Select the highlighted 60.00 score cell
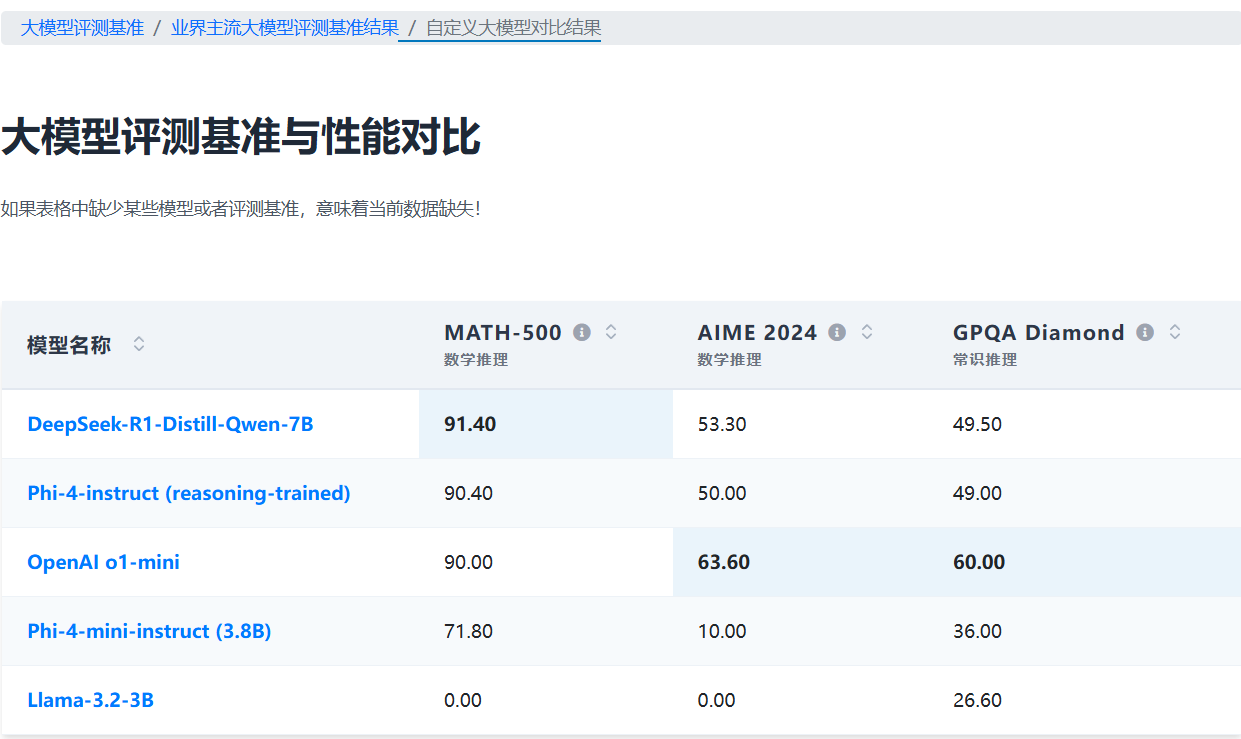This screenshot has width=1241, height=739. 1084,562
